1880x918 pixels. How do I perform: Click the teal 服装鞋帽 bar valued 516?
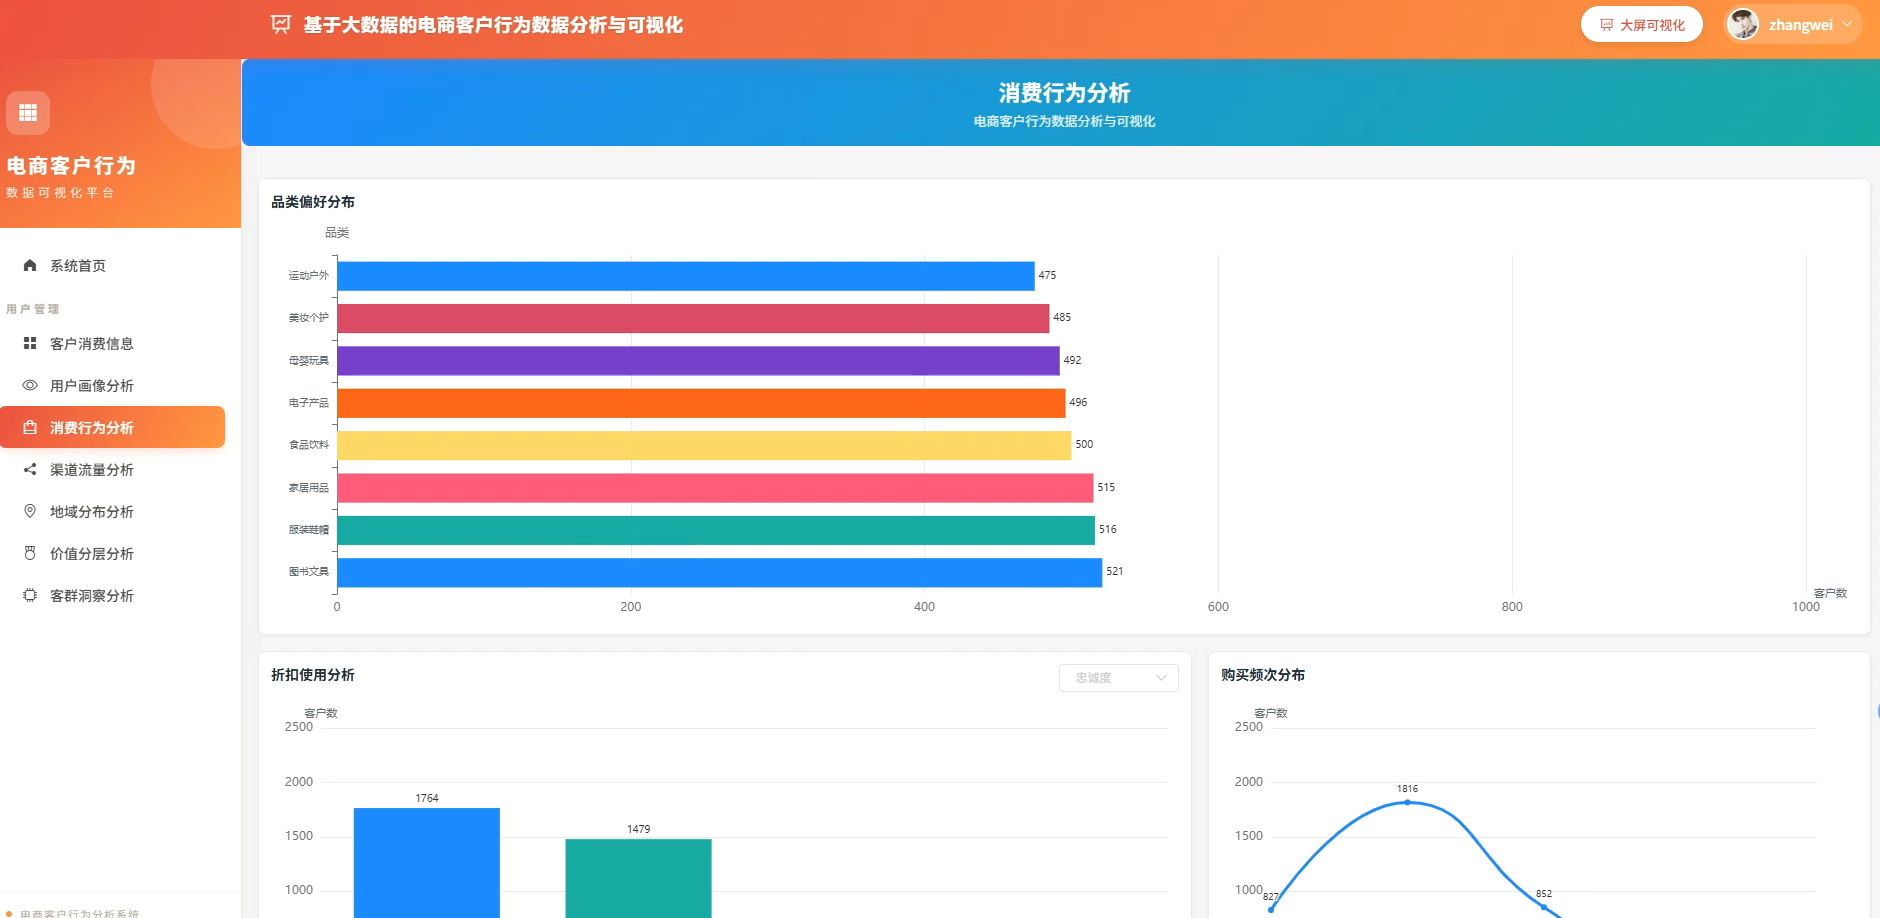[x=716, y=530]
